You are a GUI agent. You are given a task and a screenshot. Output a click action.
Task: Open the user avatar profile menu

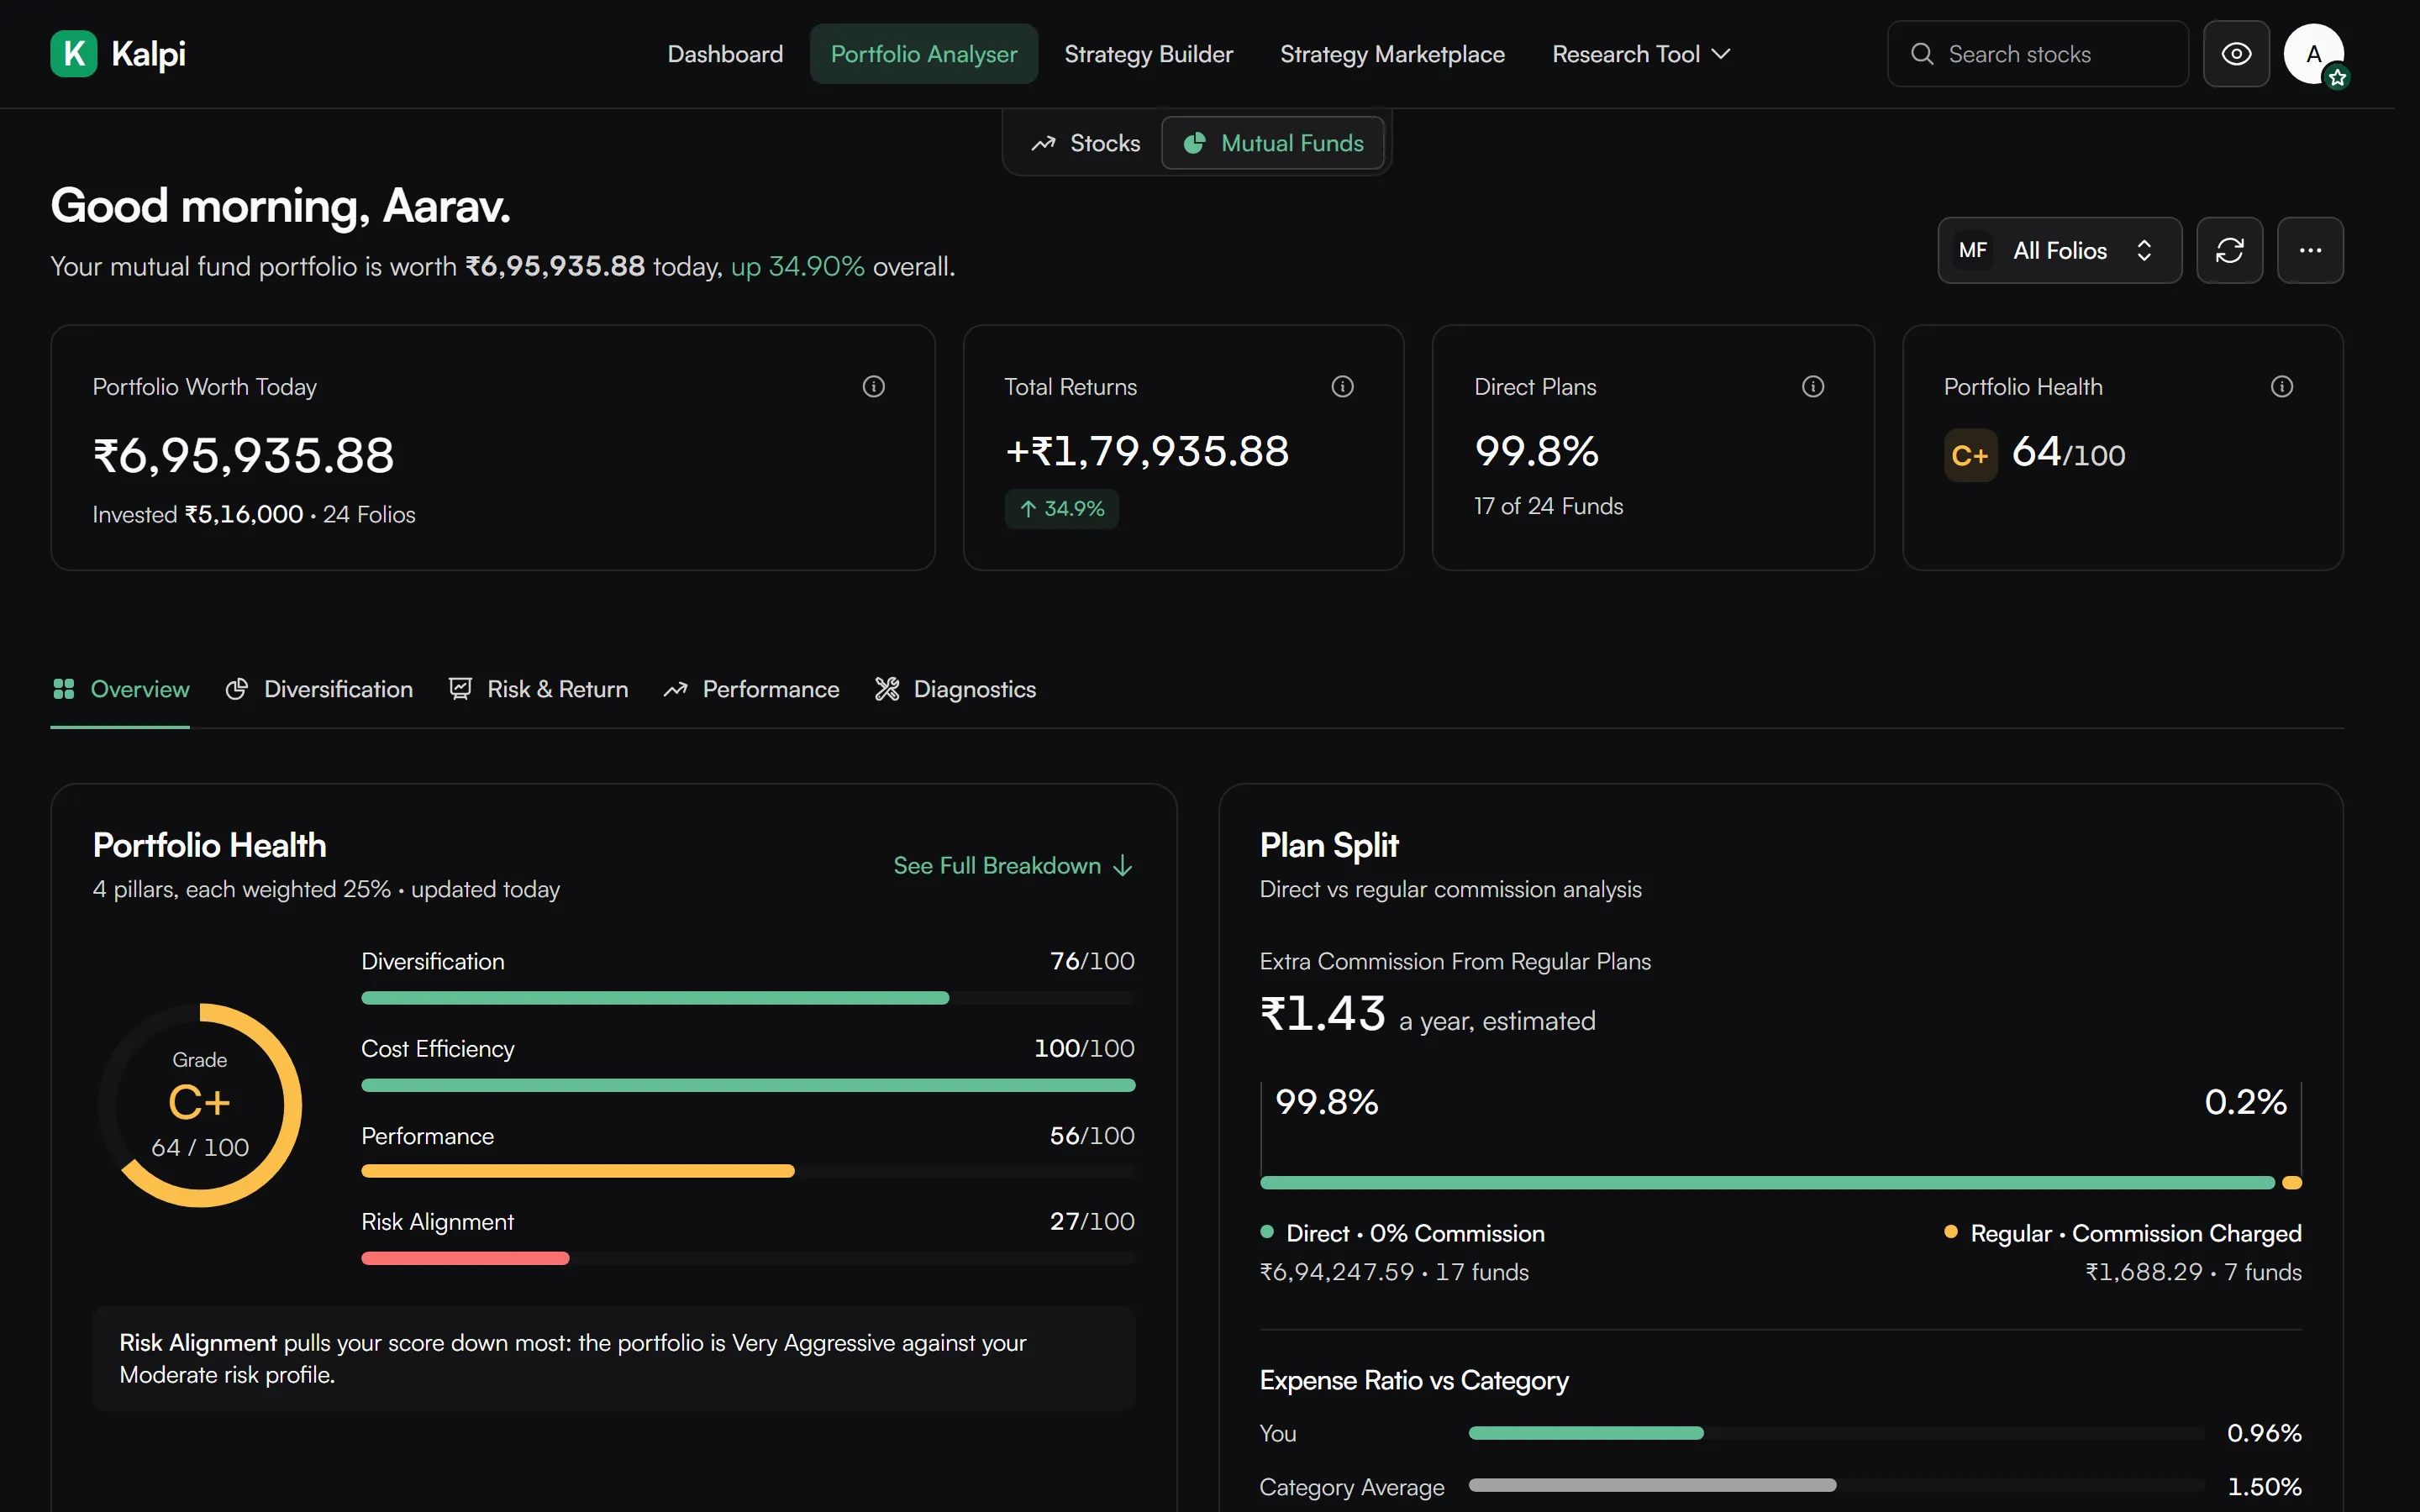[x=2313, y=54]
